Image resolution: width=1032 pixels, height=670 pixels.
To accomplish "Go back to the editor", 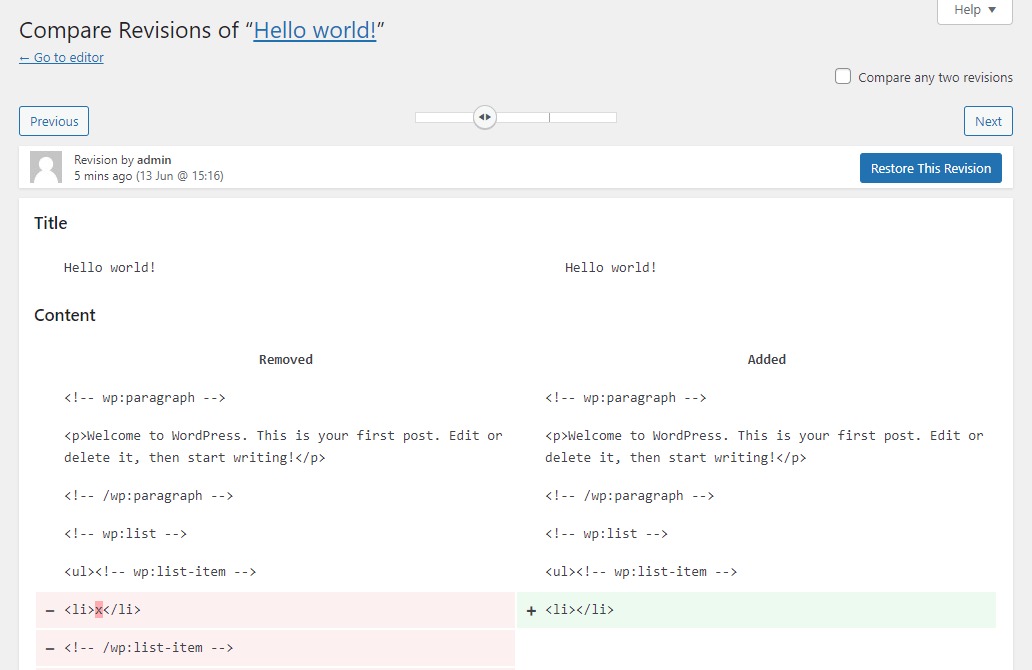I will coord(61,57).
